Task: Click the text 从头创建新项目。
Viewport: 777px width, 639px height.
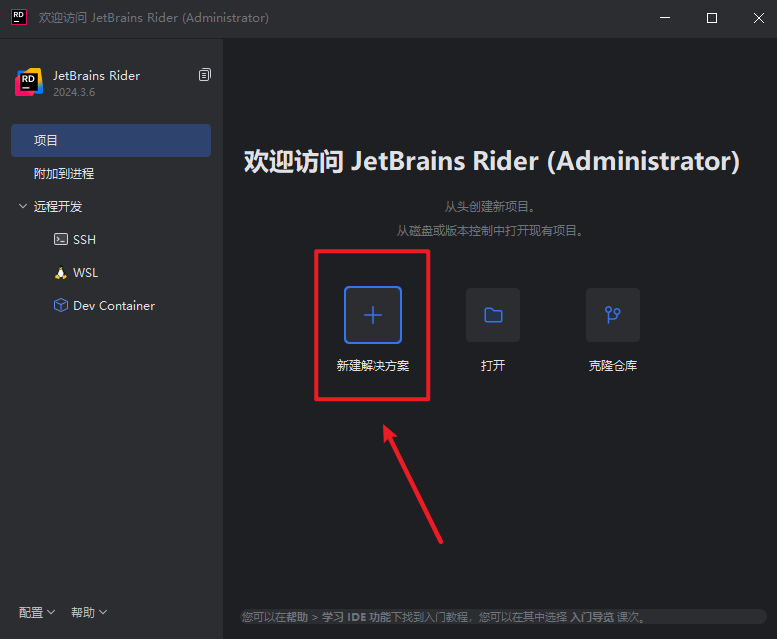Action: (490, 207)
